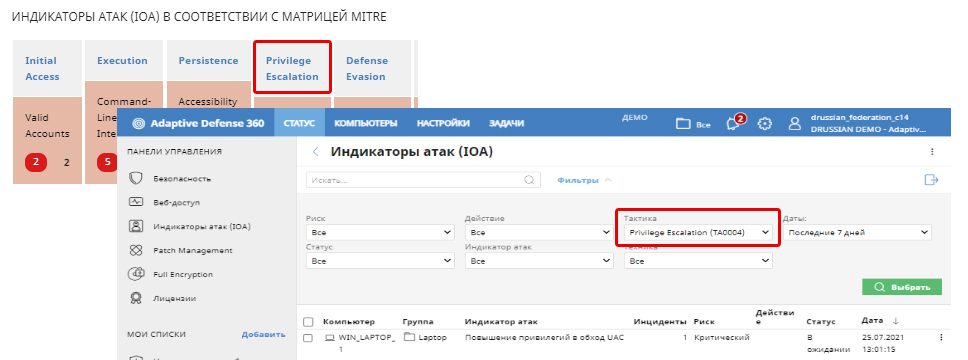
Task: Click the green Выбрать button
Action: click(902, 287)
